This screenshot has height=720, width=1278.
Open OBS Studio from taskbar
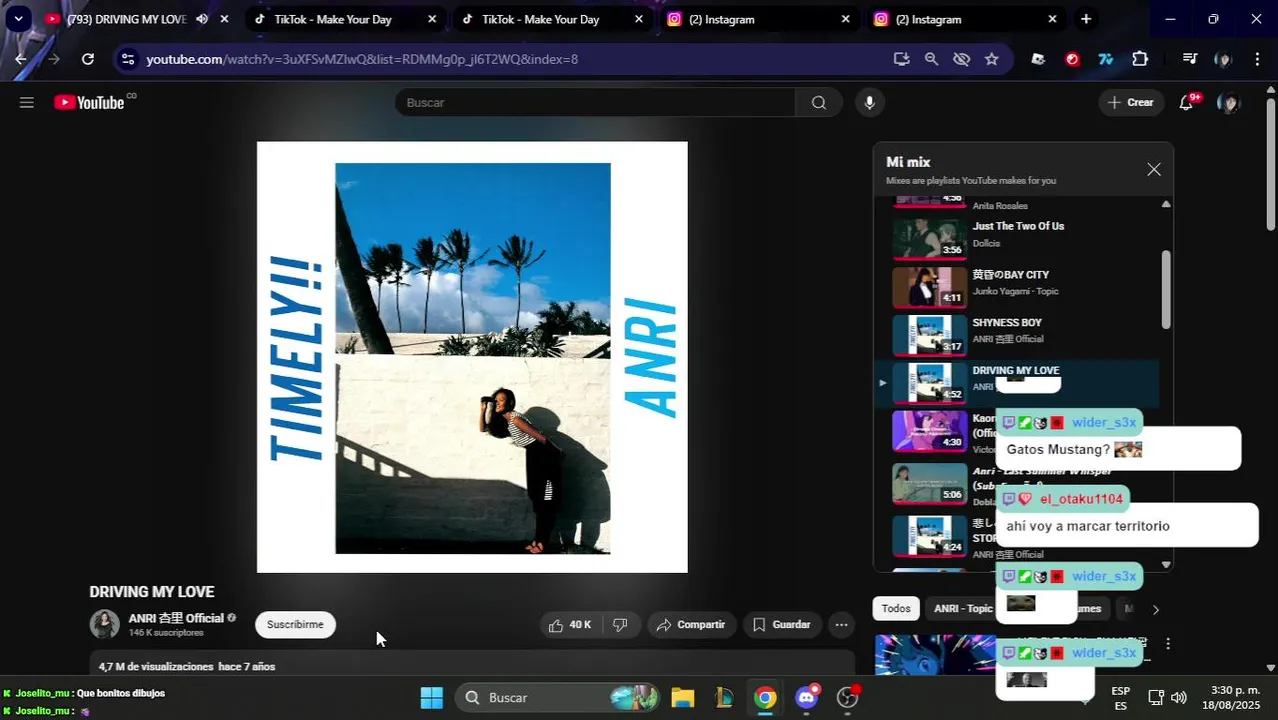[848, 698]
